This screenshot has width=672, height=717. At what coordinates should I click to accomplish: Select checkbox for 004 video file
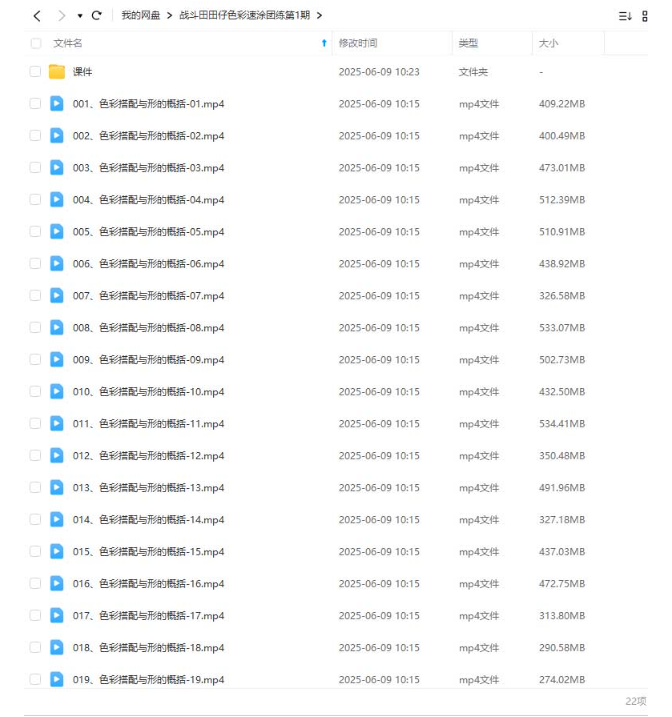(35, 199)
